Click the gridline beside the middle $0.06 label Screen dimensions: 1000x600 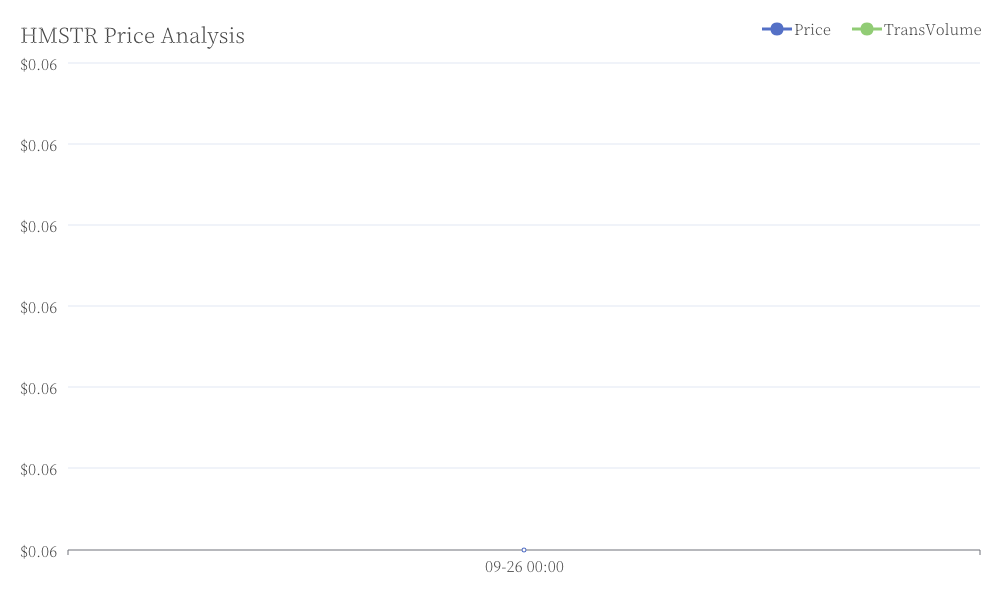[x=524, y=306]
